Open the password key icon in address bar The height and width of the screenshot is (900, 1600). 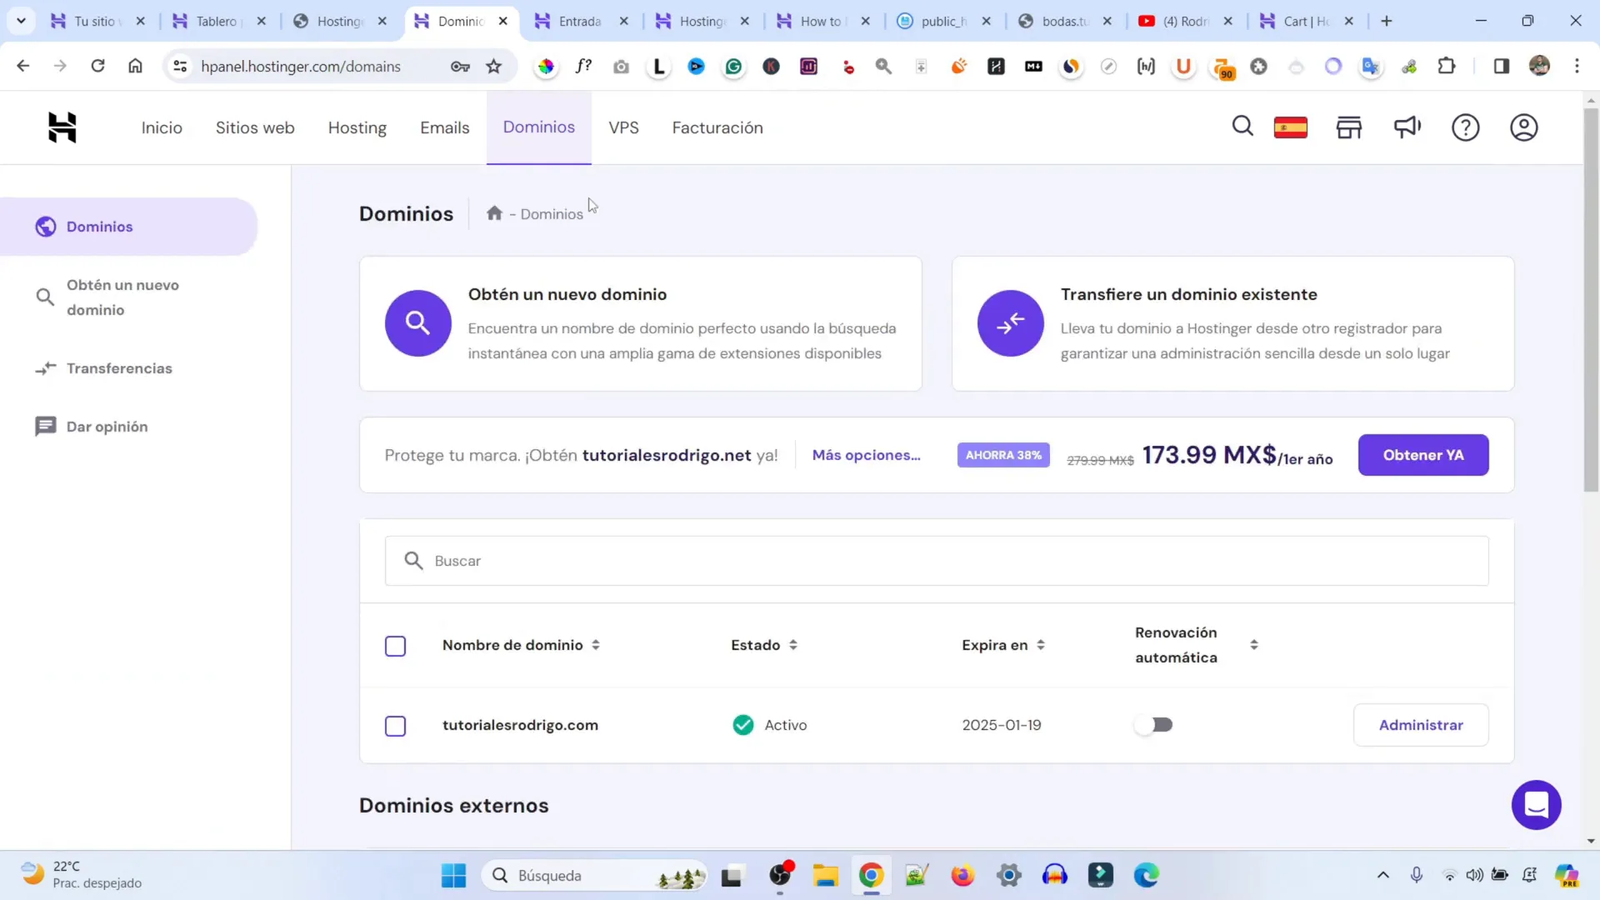[460, 66]
